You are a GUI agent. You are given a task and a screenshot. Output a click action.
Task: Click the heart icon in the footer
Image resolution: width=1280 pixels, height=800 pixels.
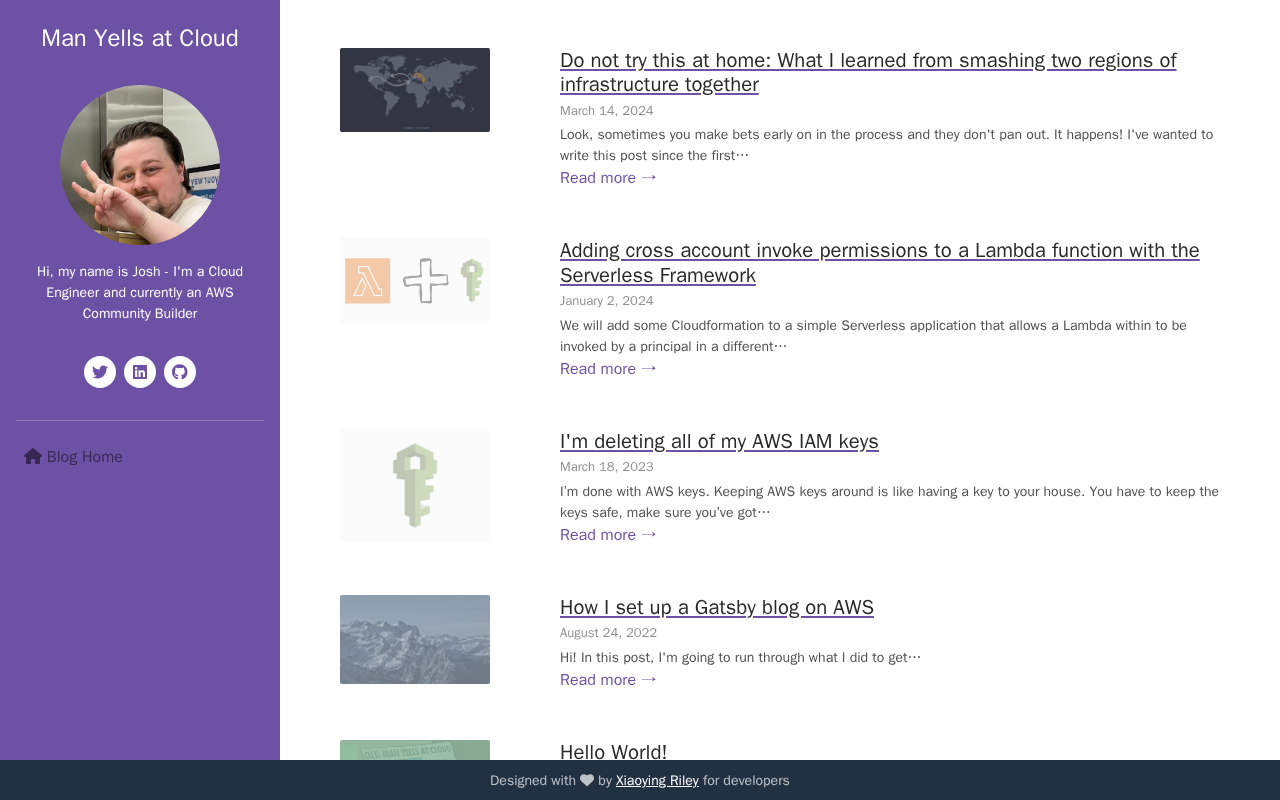click(x=587, y=780)
